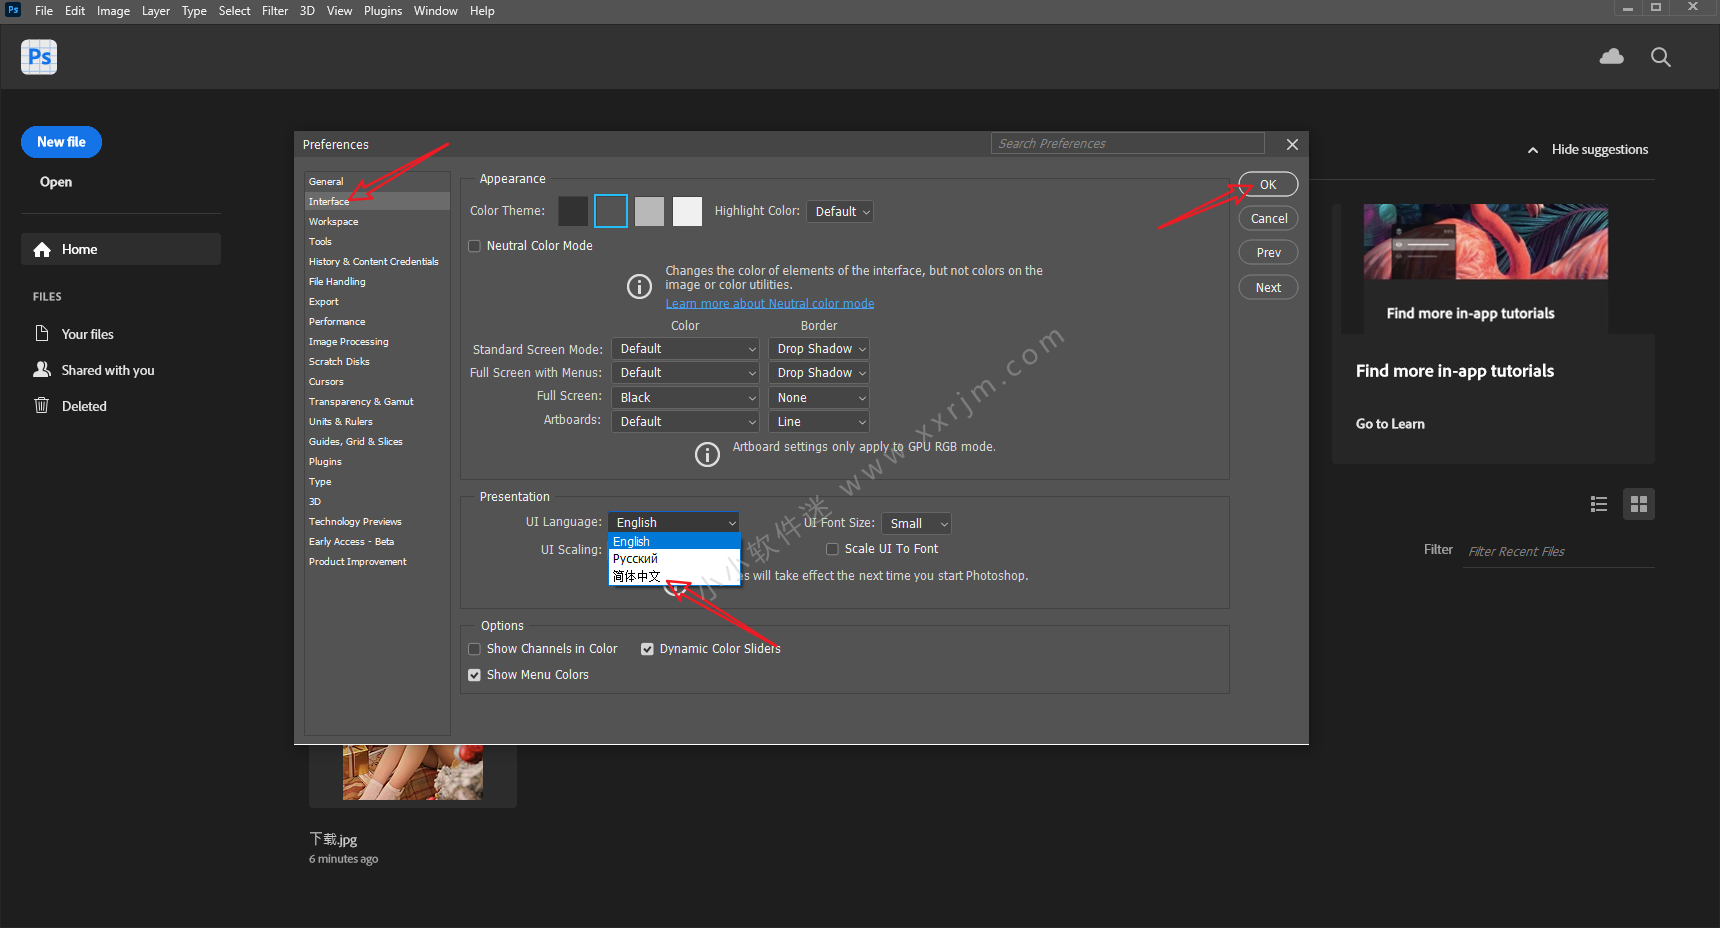Open Full Screen color dropdown showing Black
Image resolution: width=1720 pixels, height=928 pixels.
pyautogui.click(x=686, y=398)
